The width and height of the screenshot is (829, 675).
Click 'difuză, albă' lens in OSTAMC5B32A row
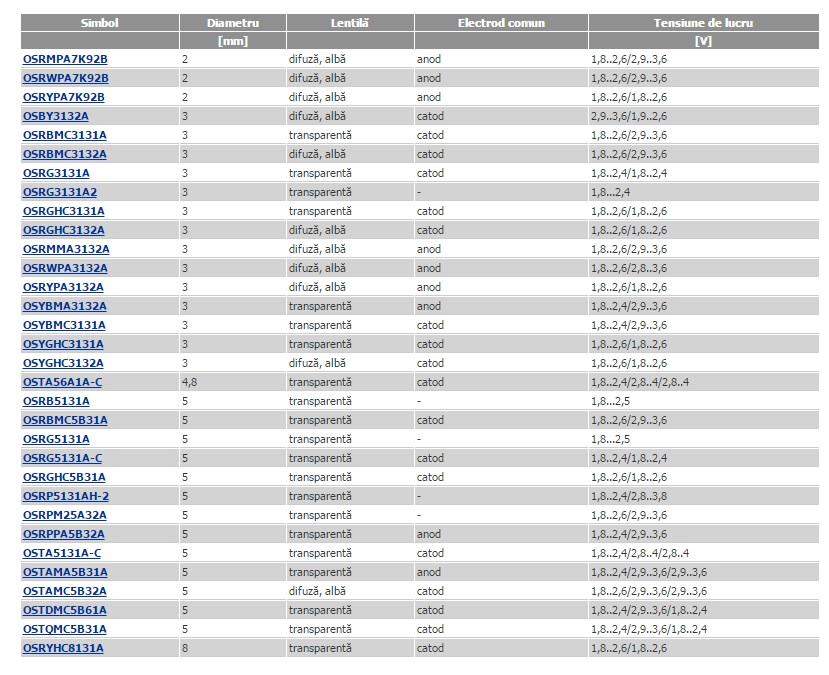[x=317, y=591]
